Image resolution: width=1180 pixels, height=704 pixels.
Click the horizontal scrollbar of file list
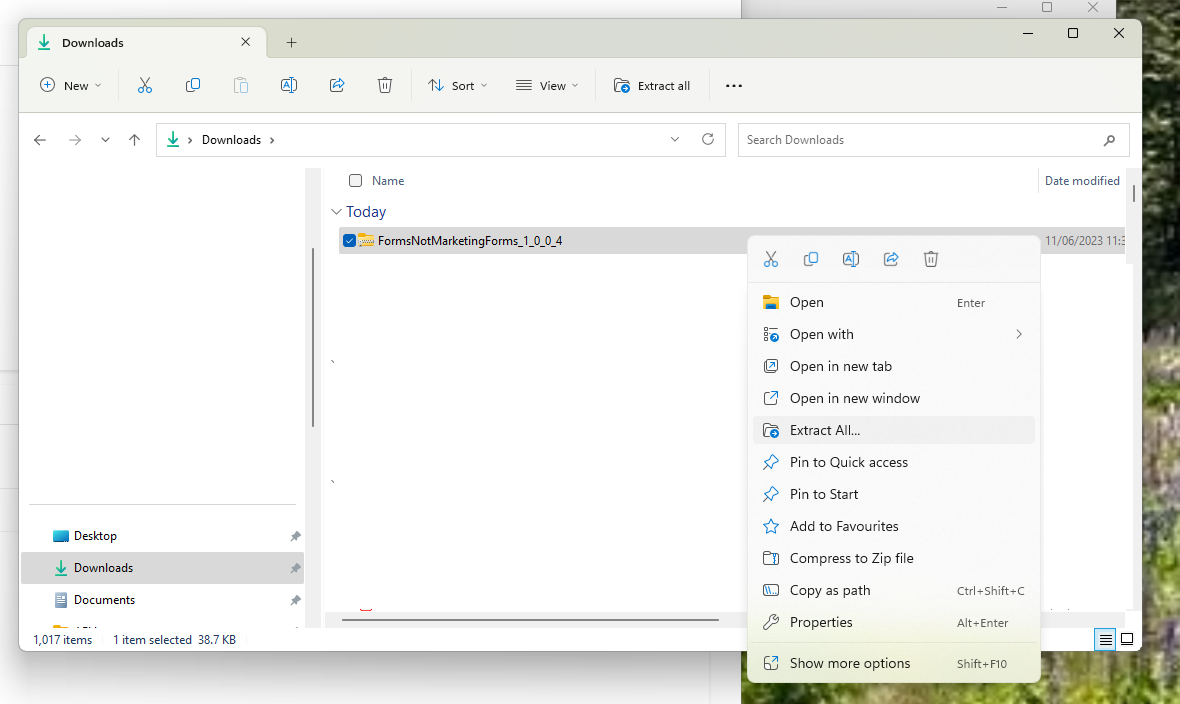530,620
